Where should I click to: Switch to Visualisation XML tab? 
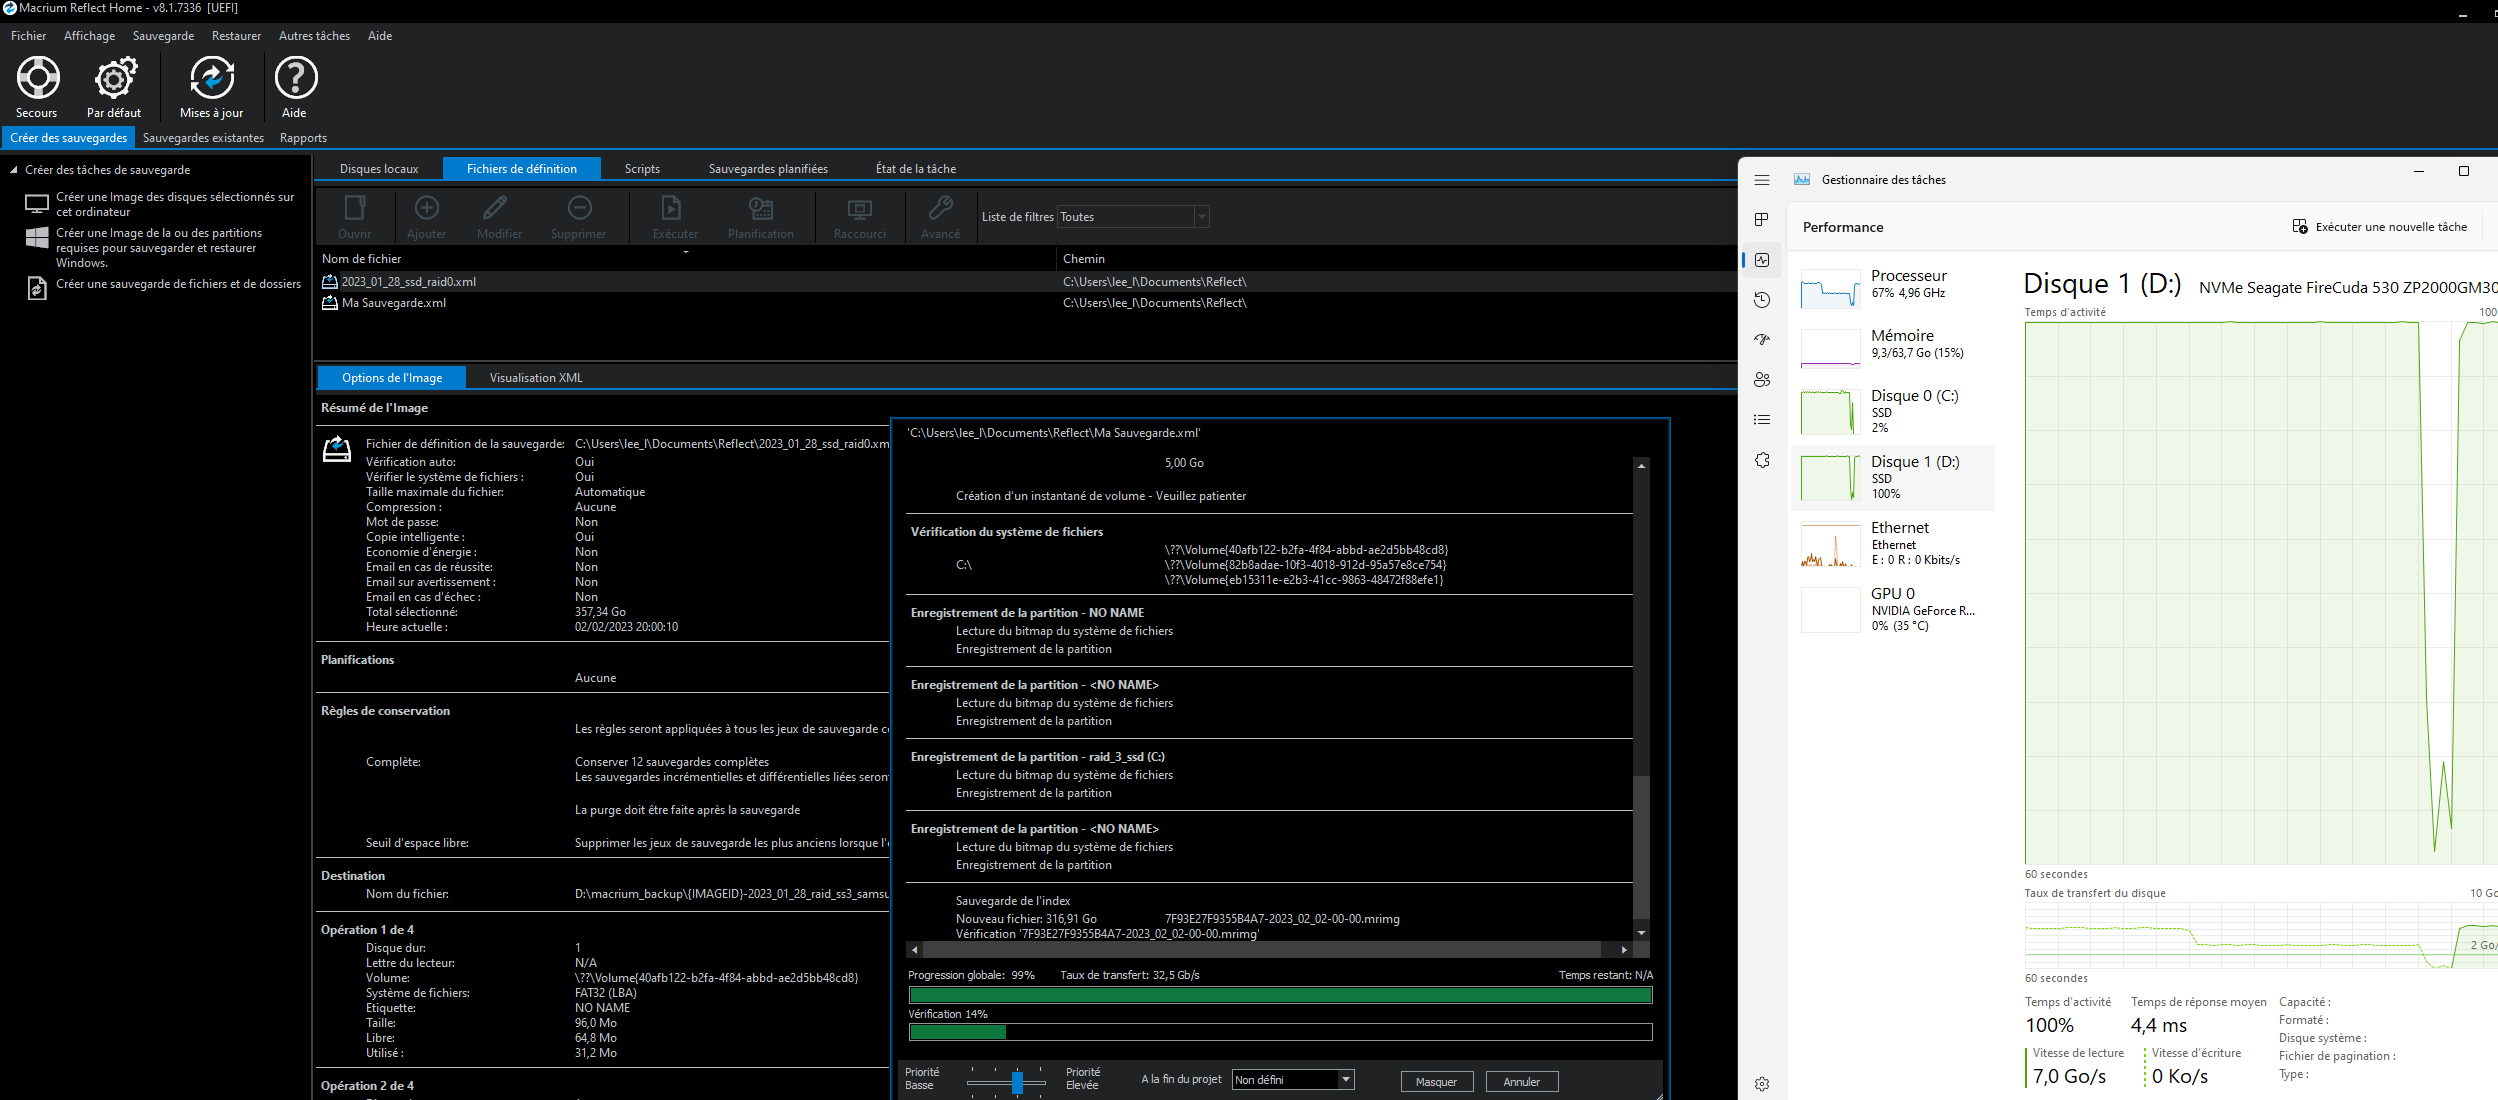click(536, 378)
